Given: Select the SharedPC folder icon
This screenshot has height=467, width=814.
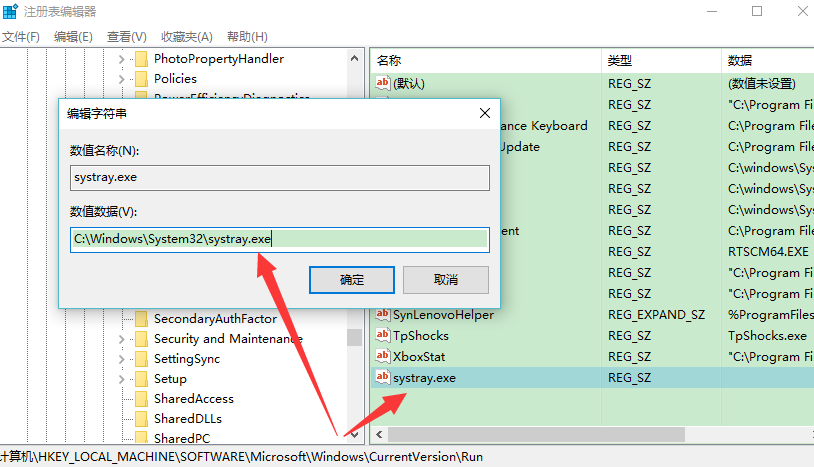Looking at the screenshot, I should click(x=141, y=437).
